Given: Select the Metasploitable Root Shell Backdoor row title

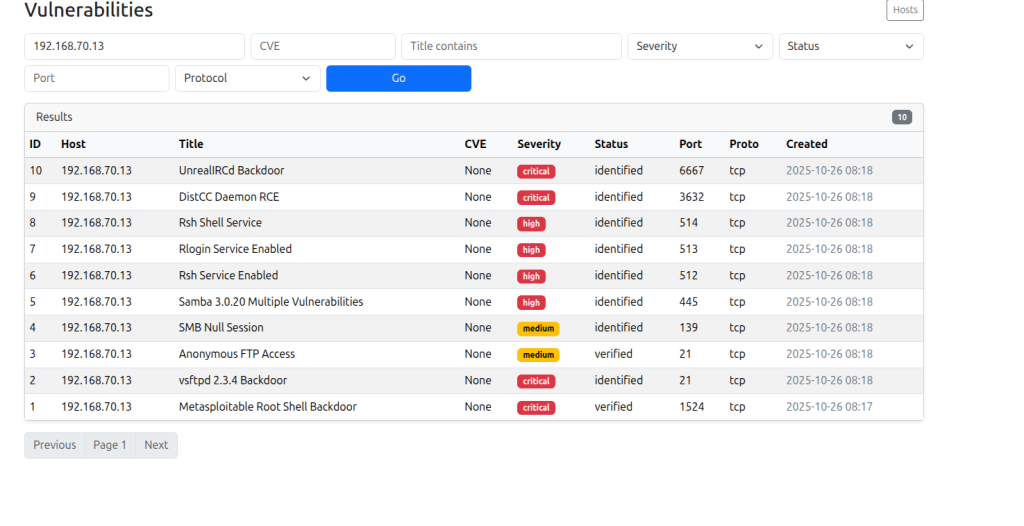Looking at the screenshot, I should pyautogui.click(x=267, y=407).
